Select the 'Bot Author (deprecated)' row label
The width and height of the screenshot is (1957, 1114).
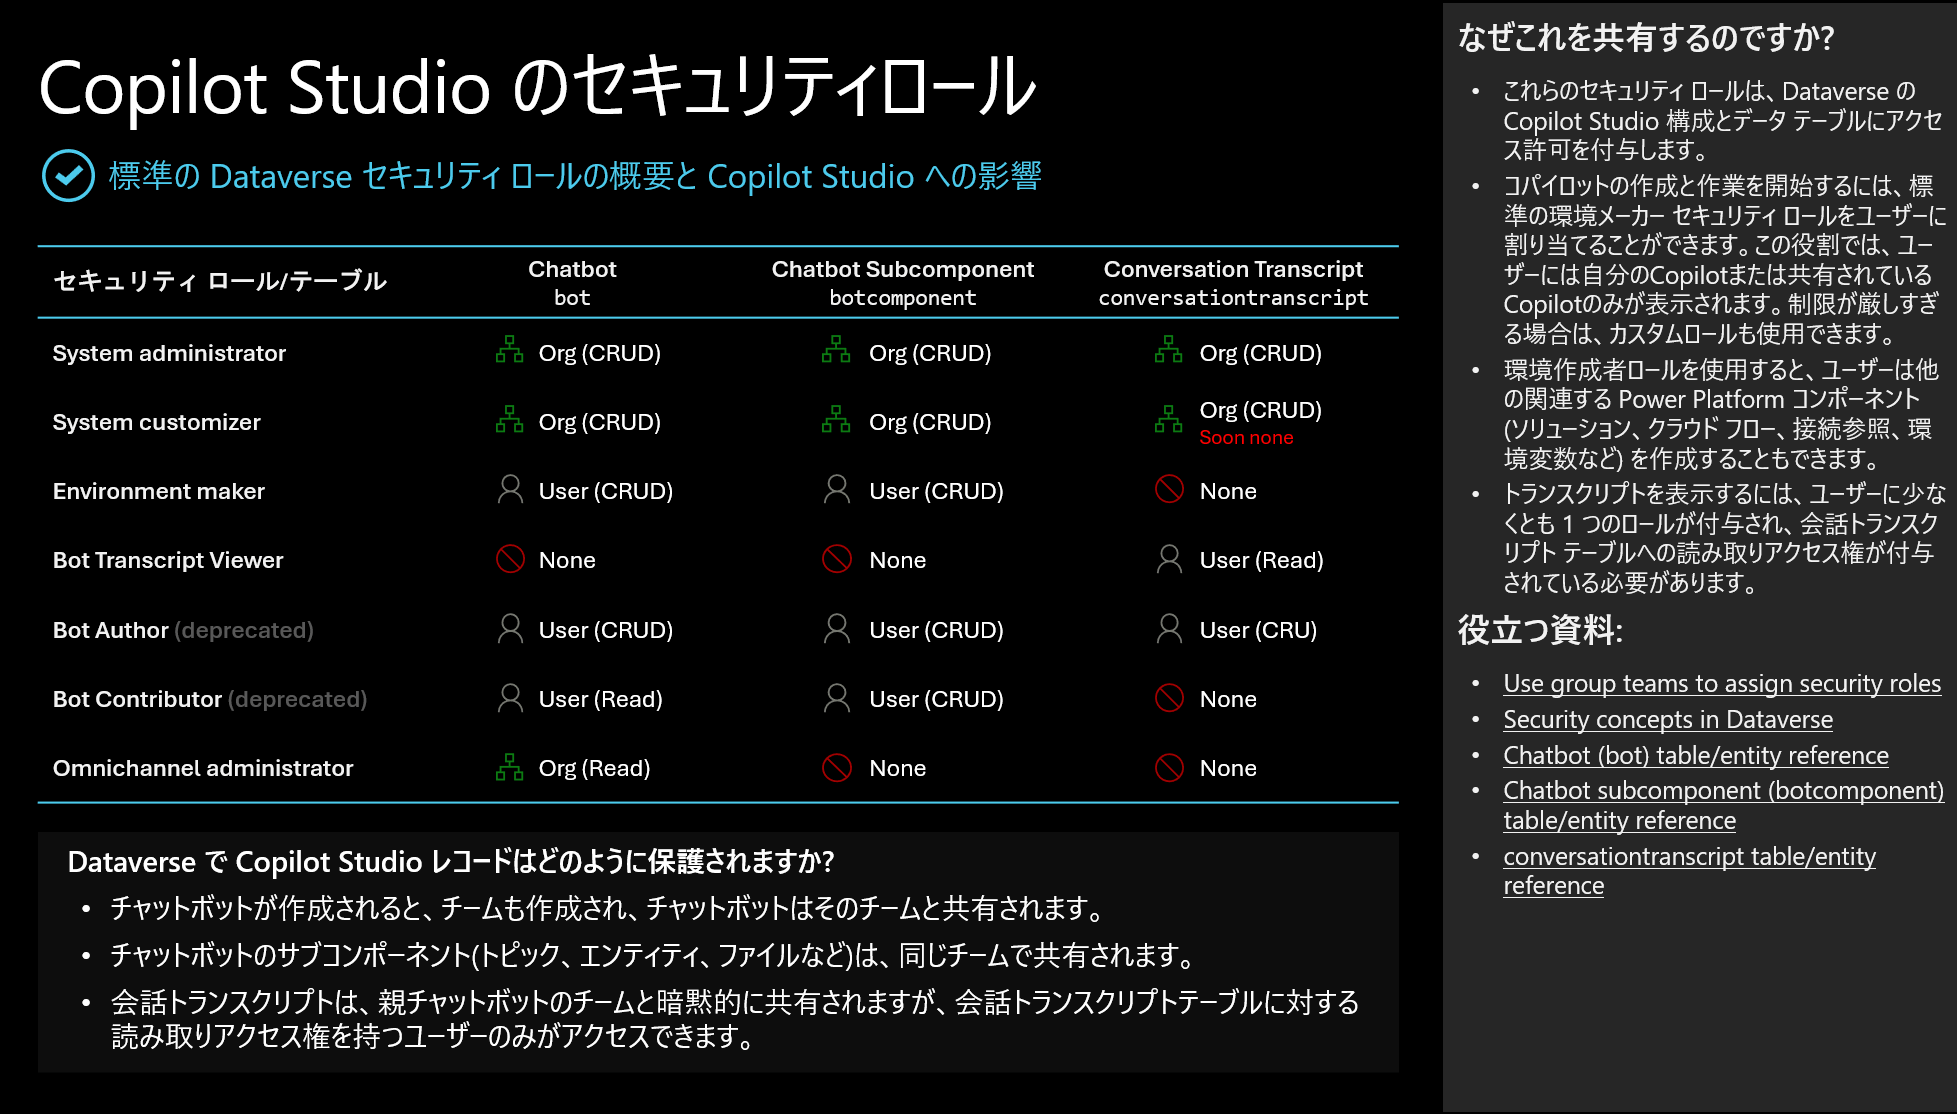[x=183, y=630]
